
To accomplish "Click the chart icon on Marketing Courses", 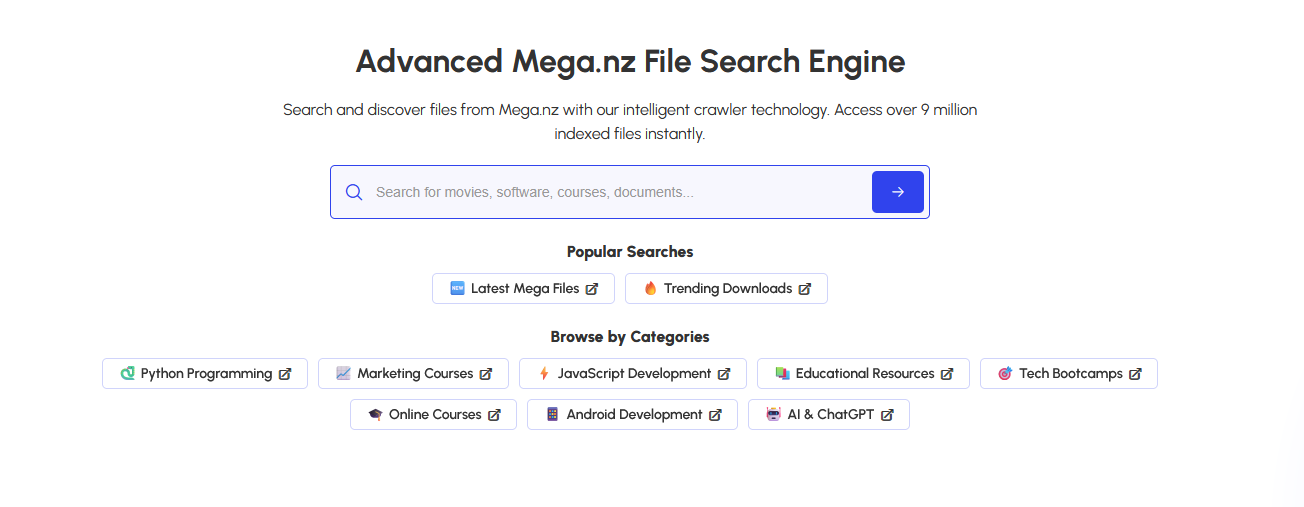I will coord(343,373).
